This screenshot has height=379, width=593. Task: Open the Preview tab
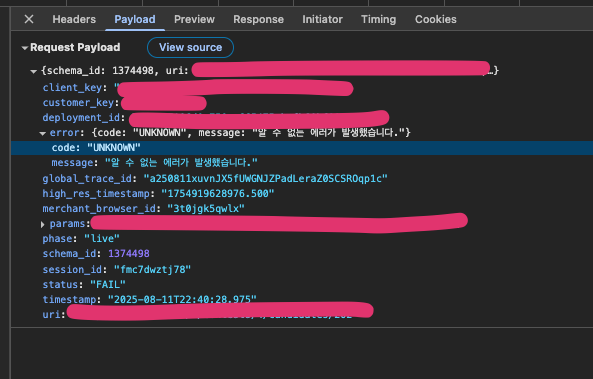coord(194,19)
